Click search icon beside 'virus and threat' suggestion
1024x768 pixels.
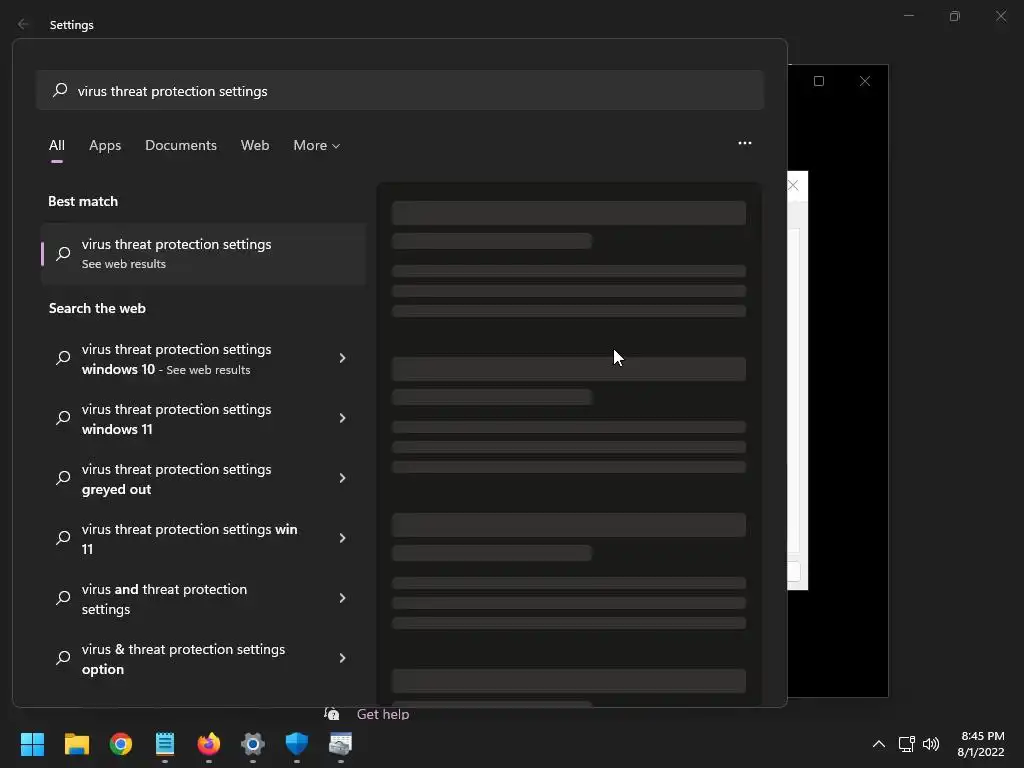coord(63,598)
